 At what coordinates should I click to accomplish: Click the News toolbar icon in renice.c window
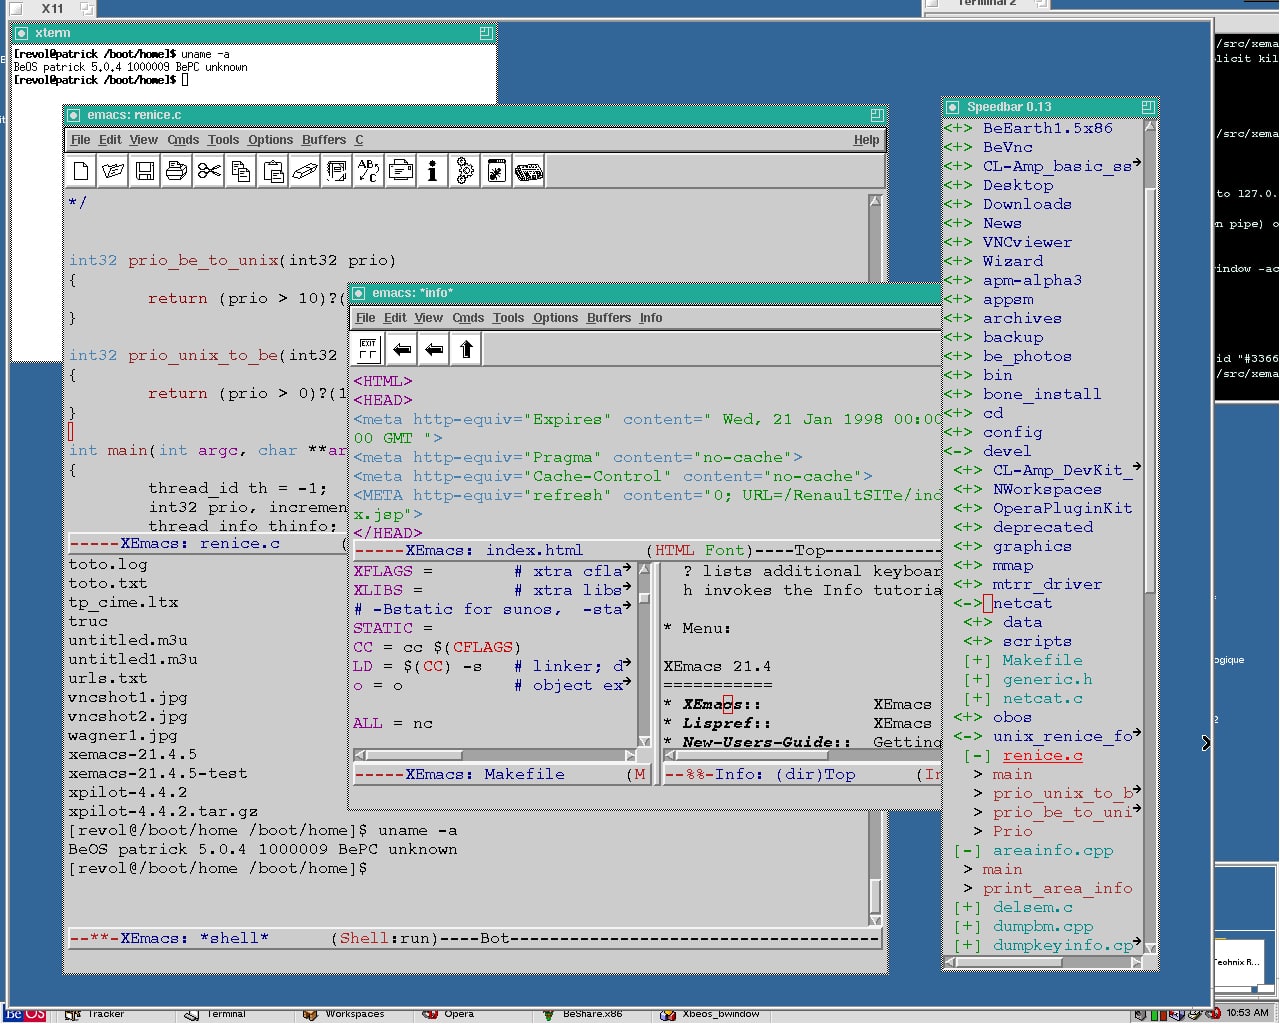tap(529, 171)
